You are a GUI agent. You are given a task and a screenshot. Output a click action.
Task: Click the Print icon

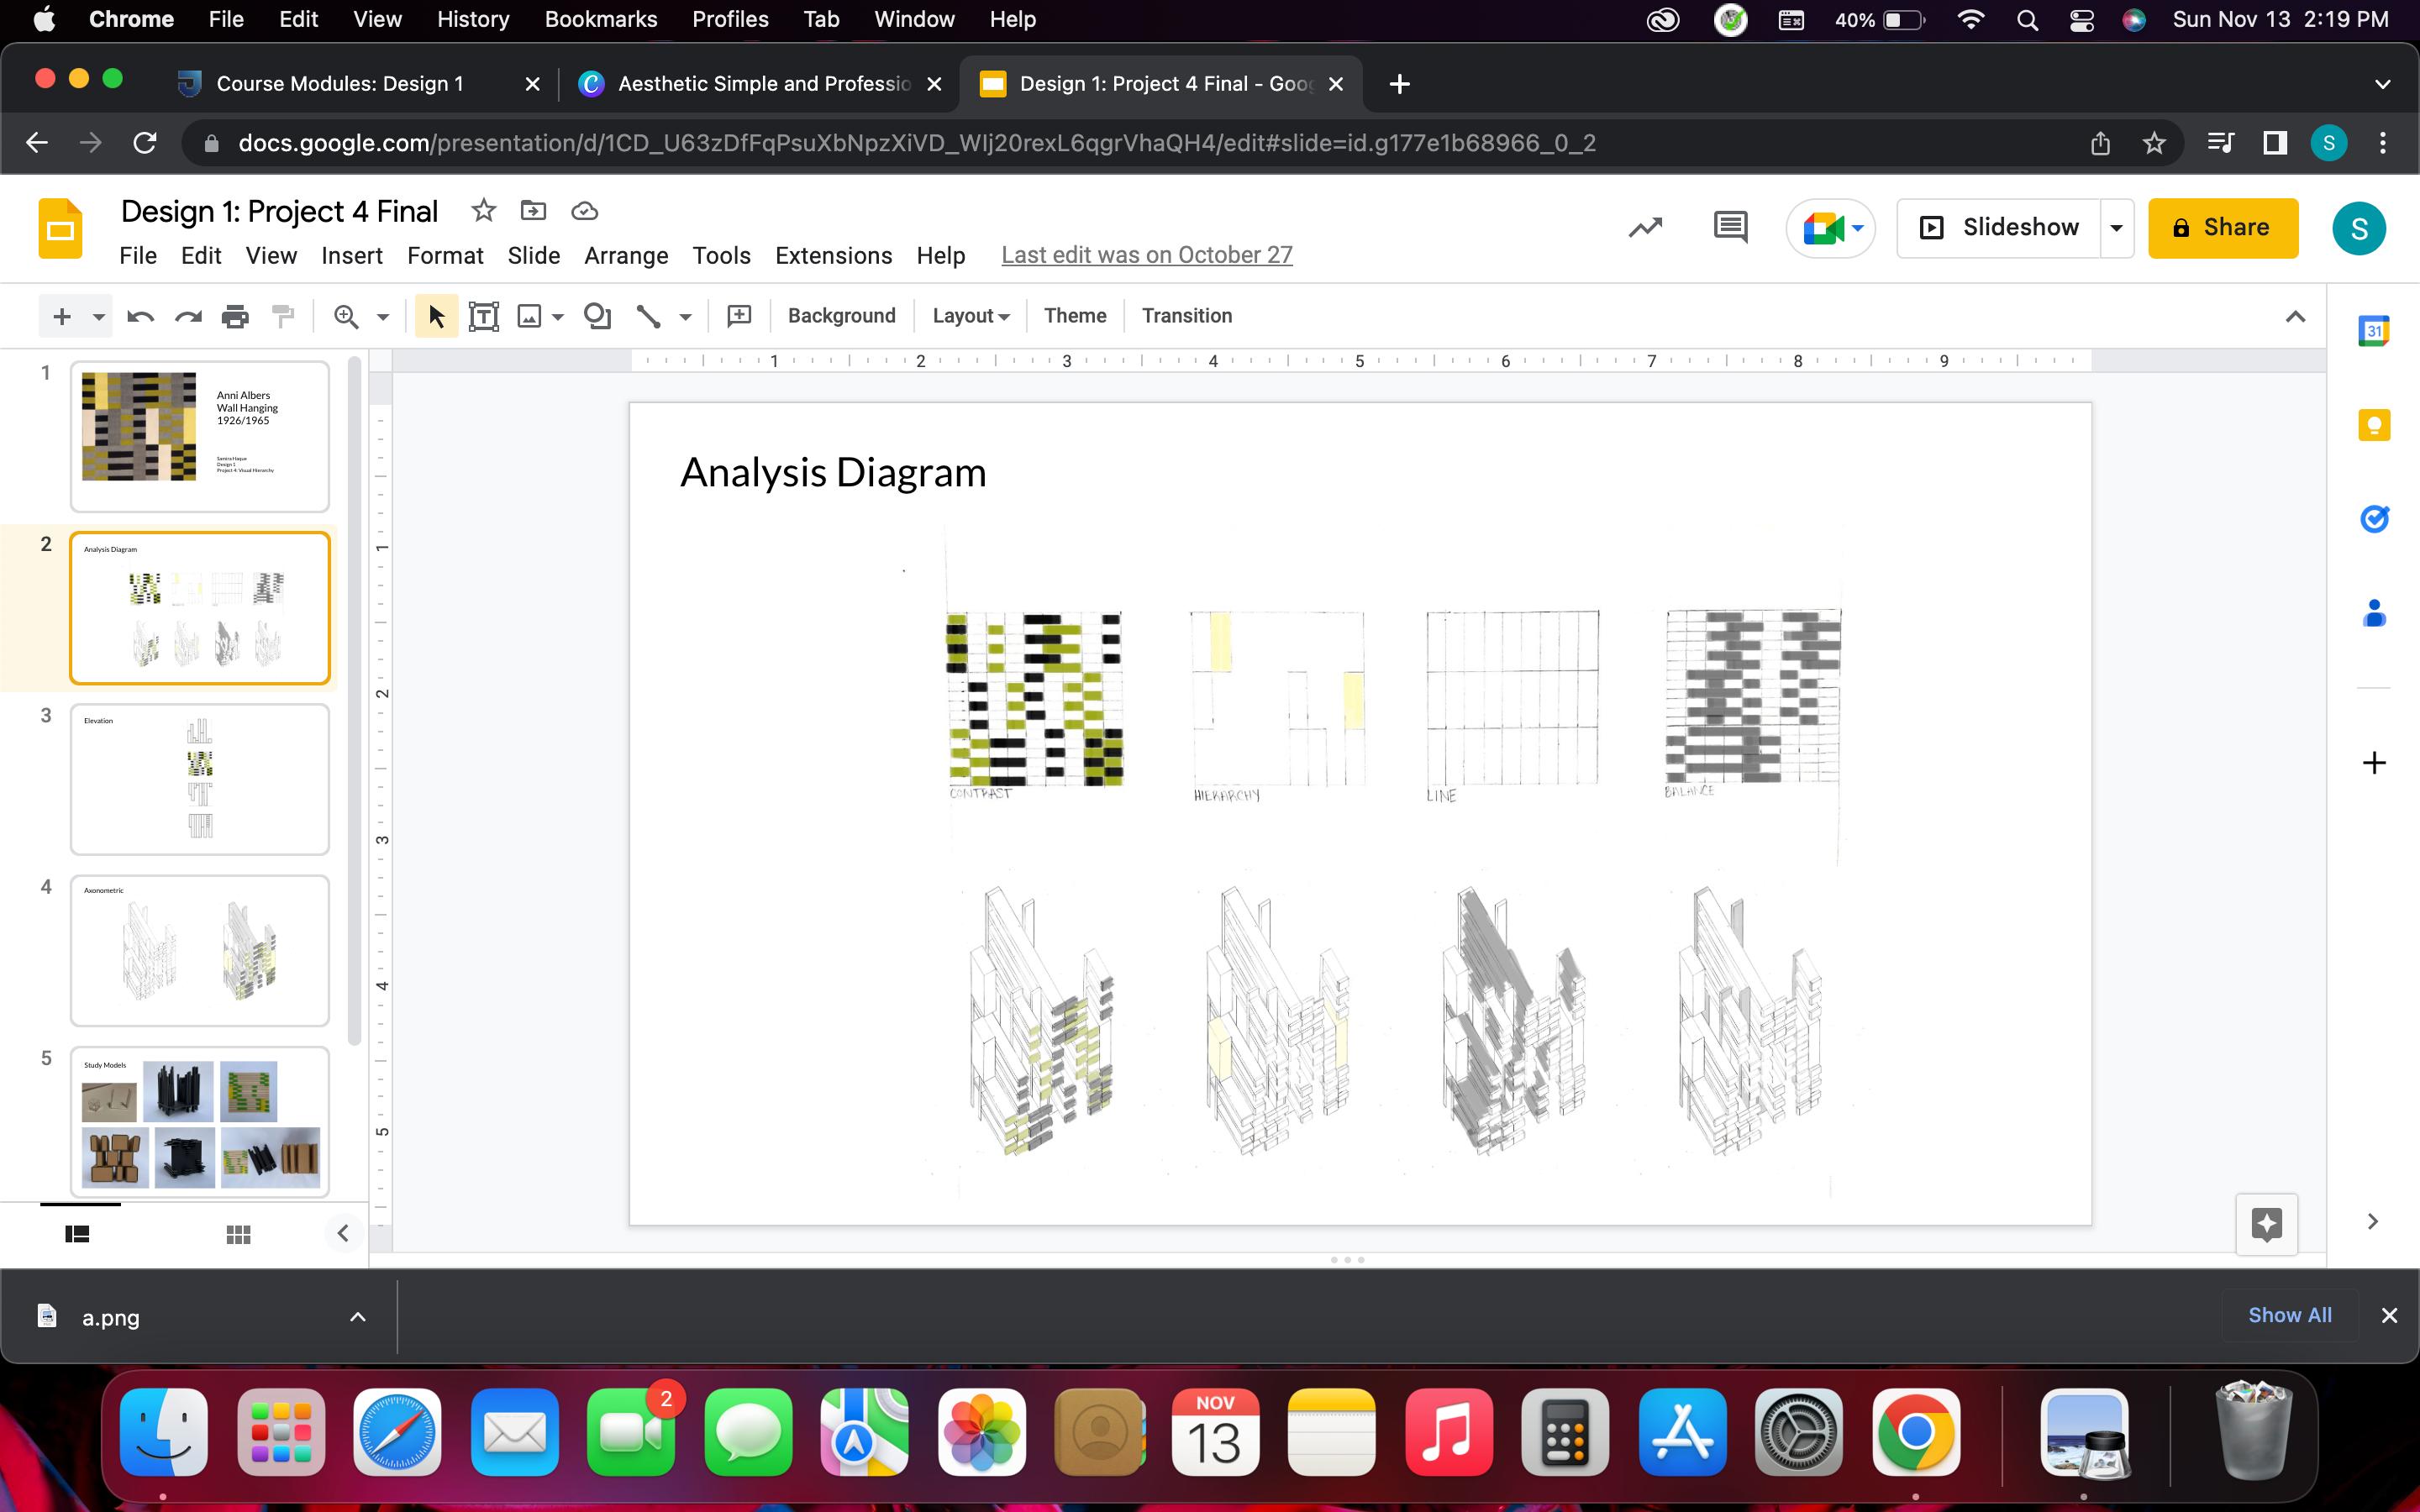coord(235,316)
